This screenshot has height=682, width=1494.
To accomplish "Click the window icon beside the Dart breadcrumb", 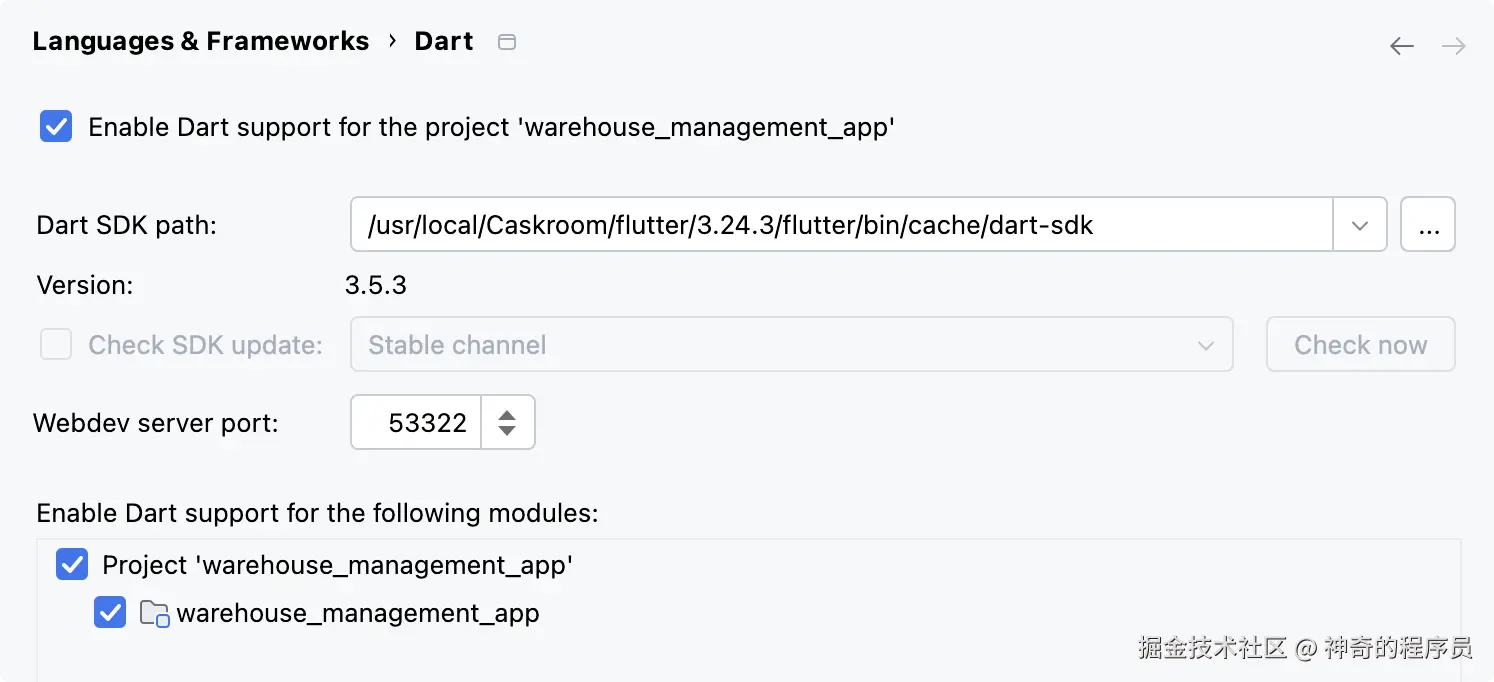I will 507,42.
